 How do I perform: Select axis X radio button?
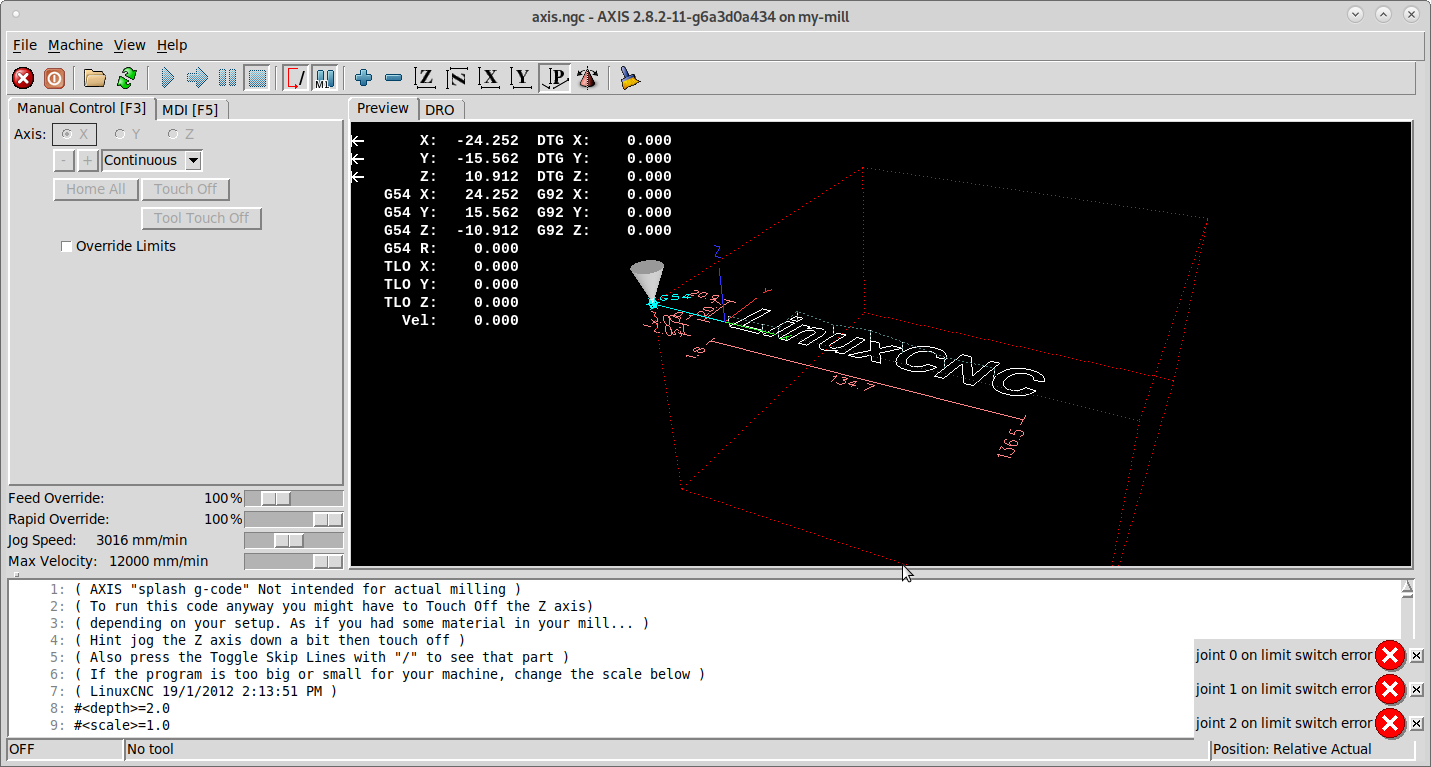point(74,134)
